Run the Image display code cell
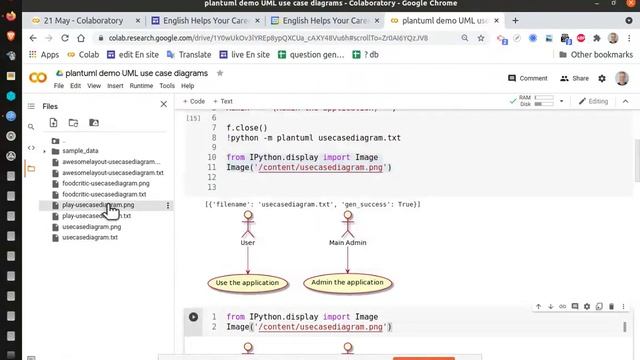 [193, 317]
